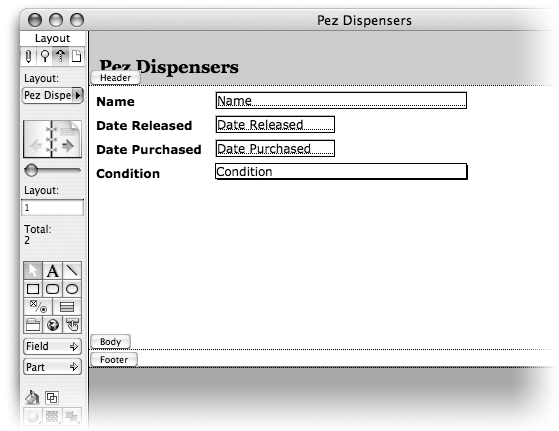Select the bold Date Purchased label
The width and height of the screenshot is (559, 431).
tap(149, 149)
